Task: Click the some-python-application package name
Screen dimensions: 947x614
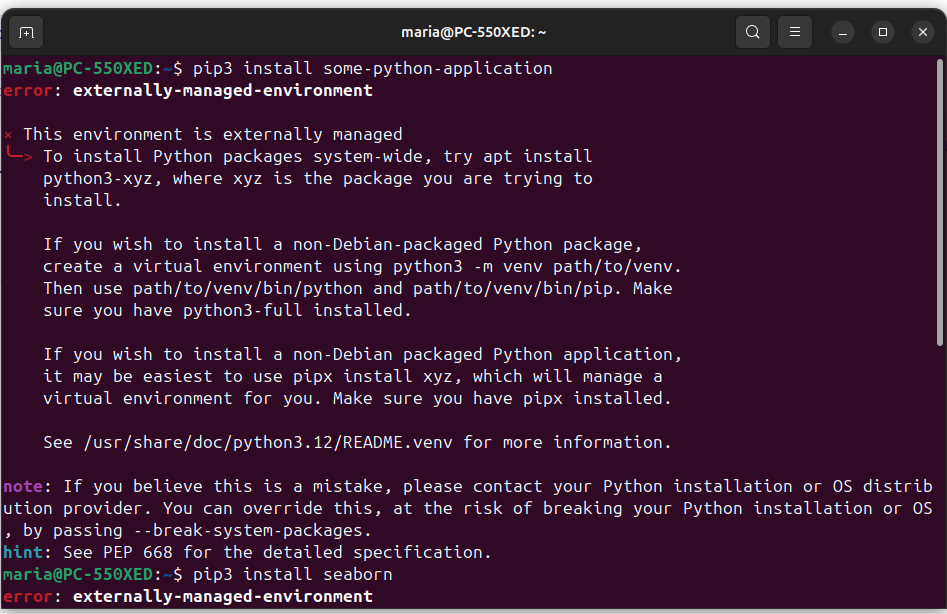Action: click(437, 68)
